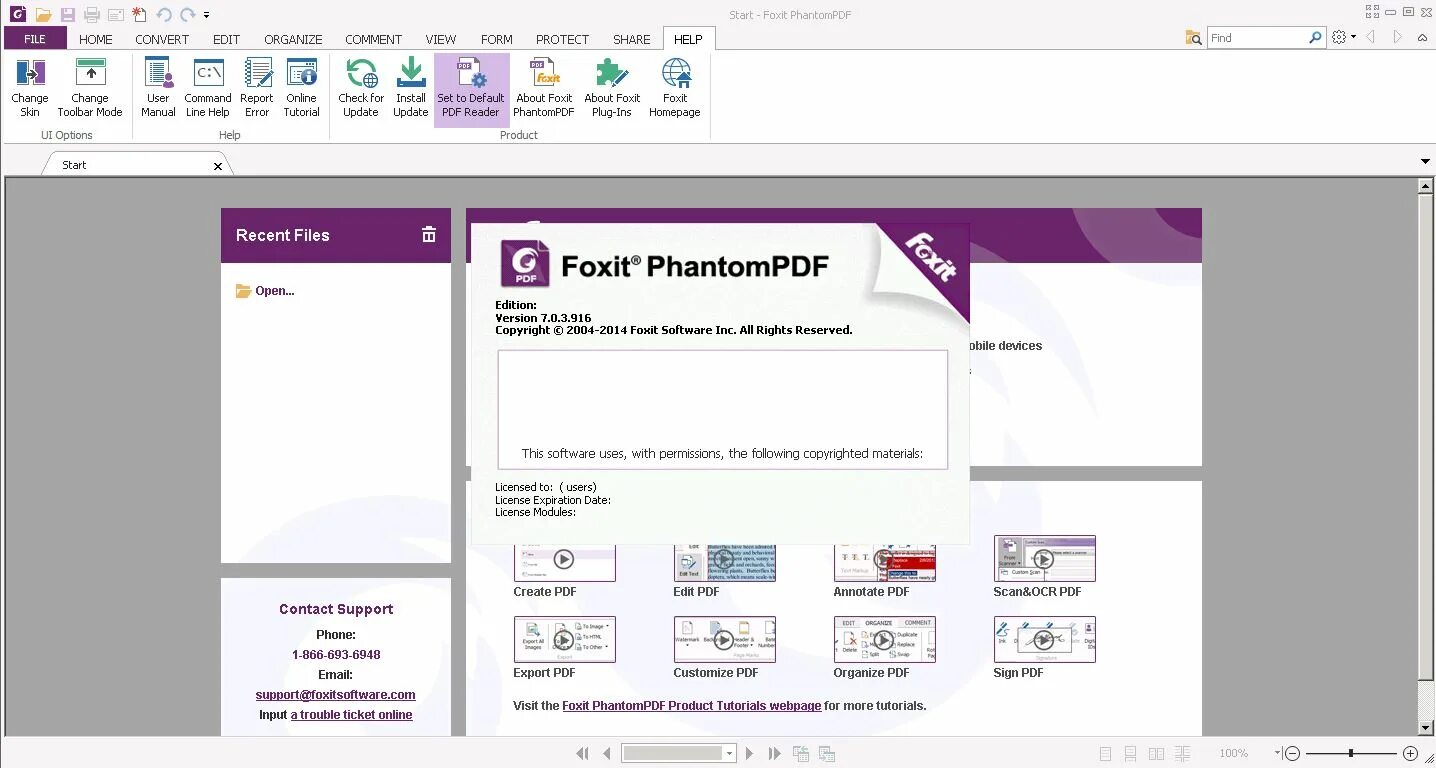Image resolution: width=1436 pixels, height=768 pixels.
Task: Switch to the ORGANIZE ribbon tab
Action: [x=293, y=39]
